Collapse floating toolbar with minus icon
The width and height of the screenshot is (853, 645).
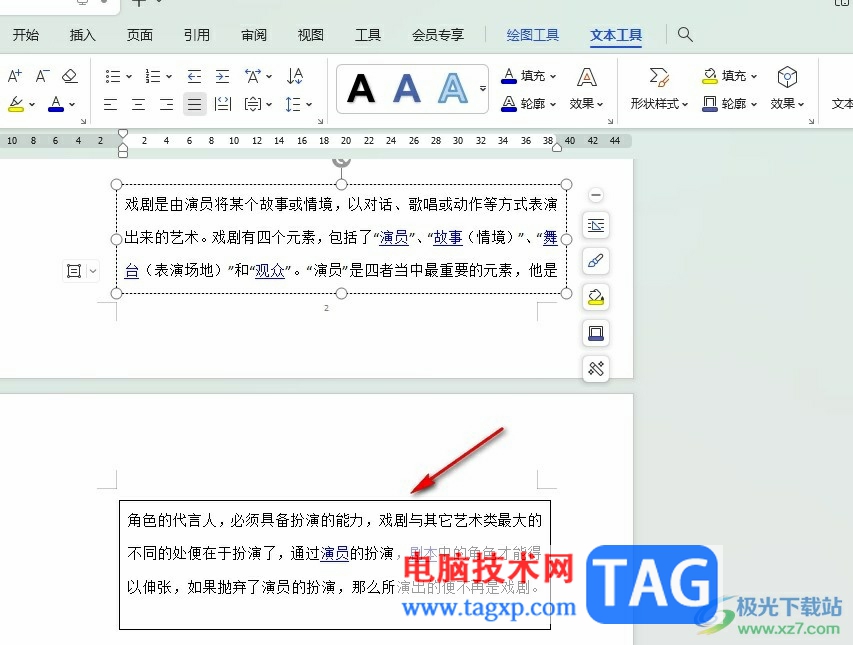596,195
